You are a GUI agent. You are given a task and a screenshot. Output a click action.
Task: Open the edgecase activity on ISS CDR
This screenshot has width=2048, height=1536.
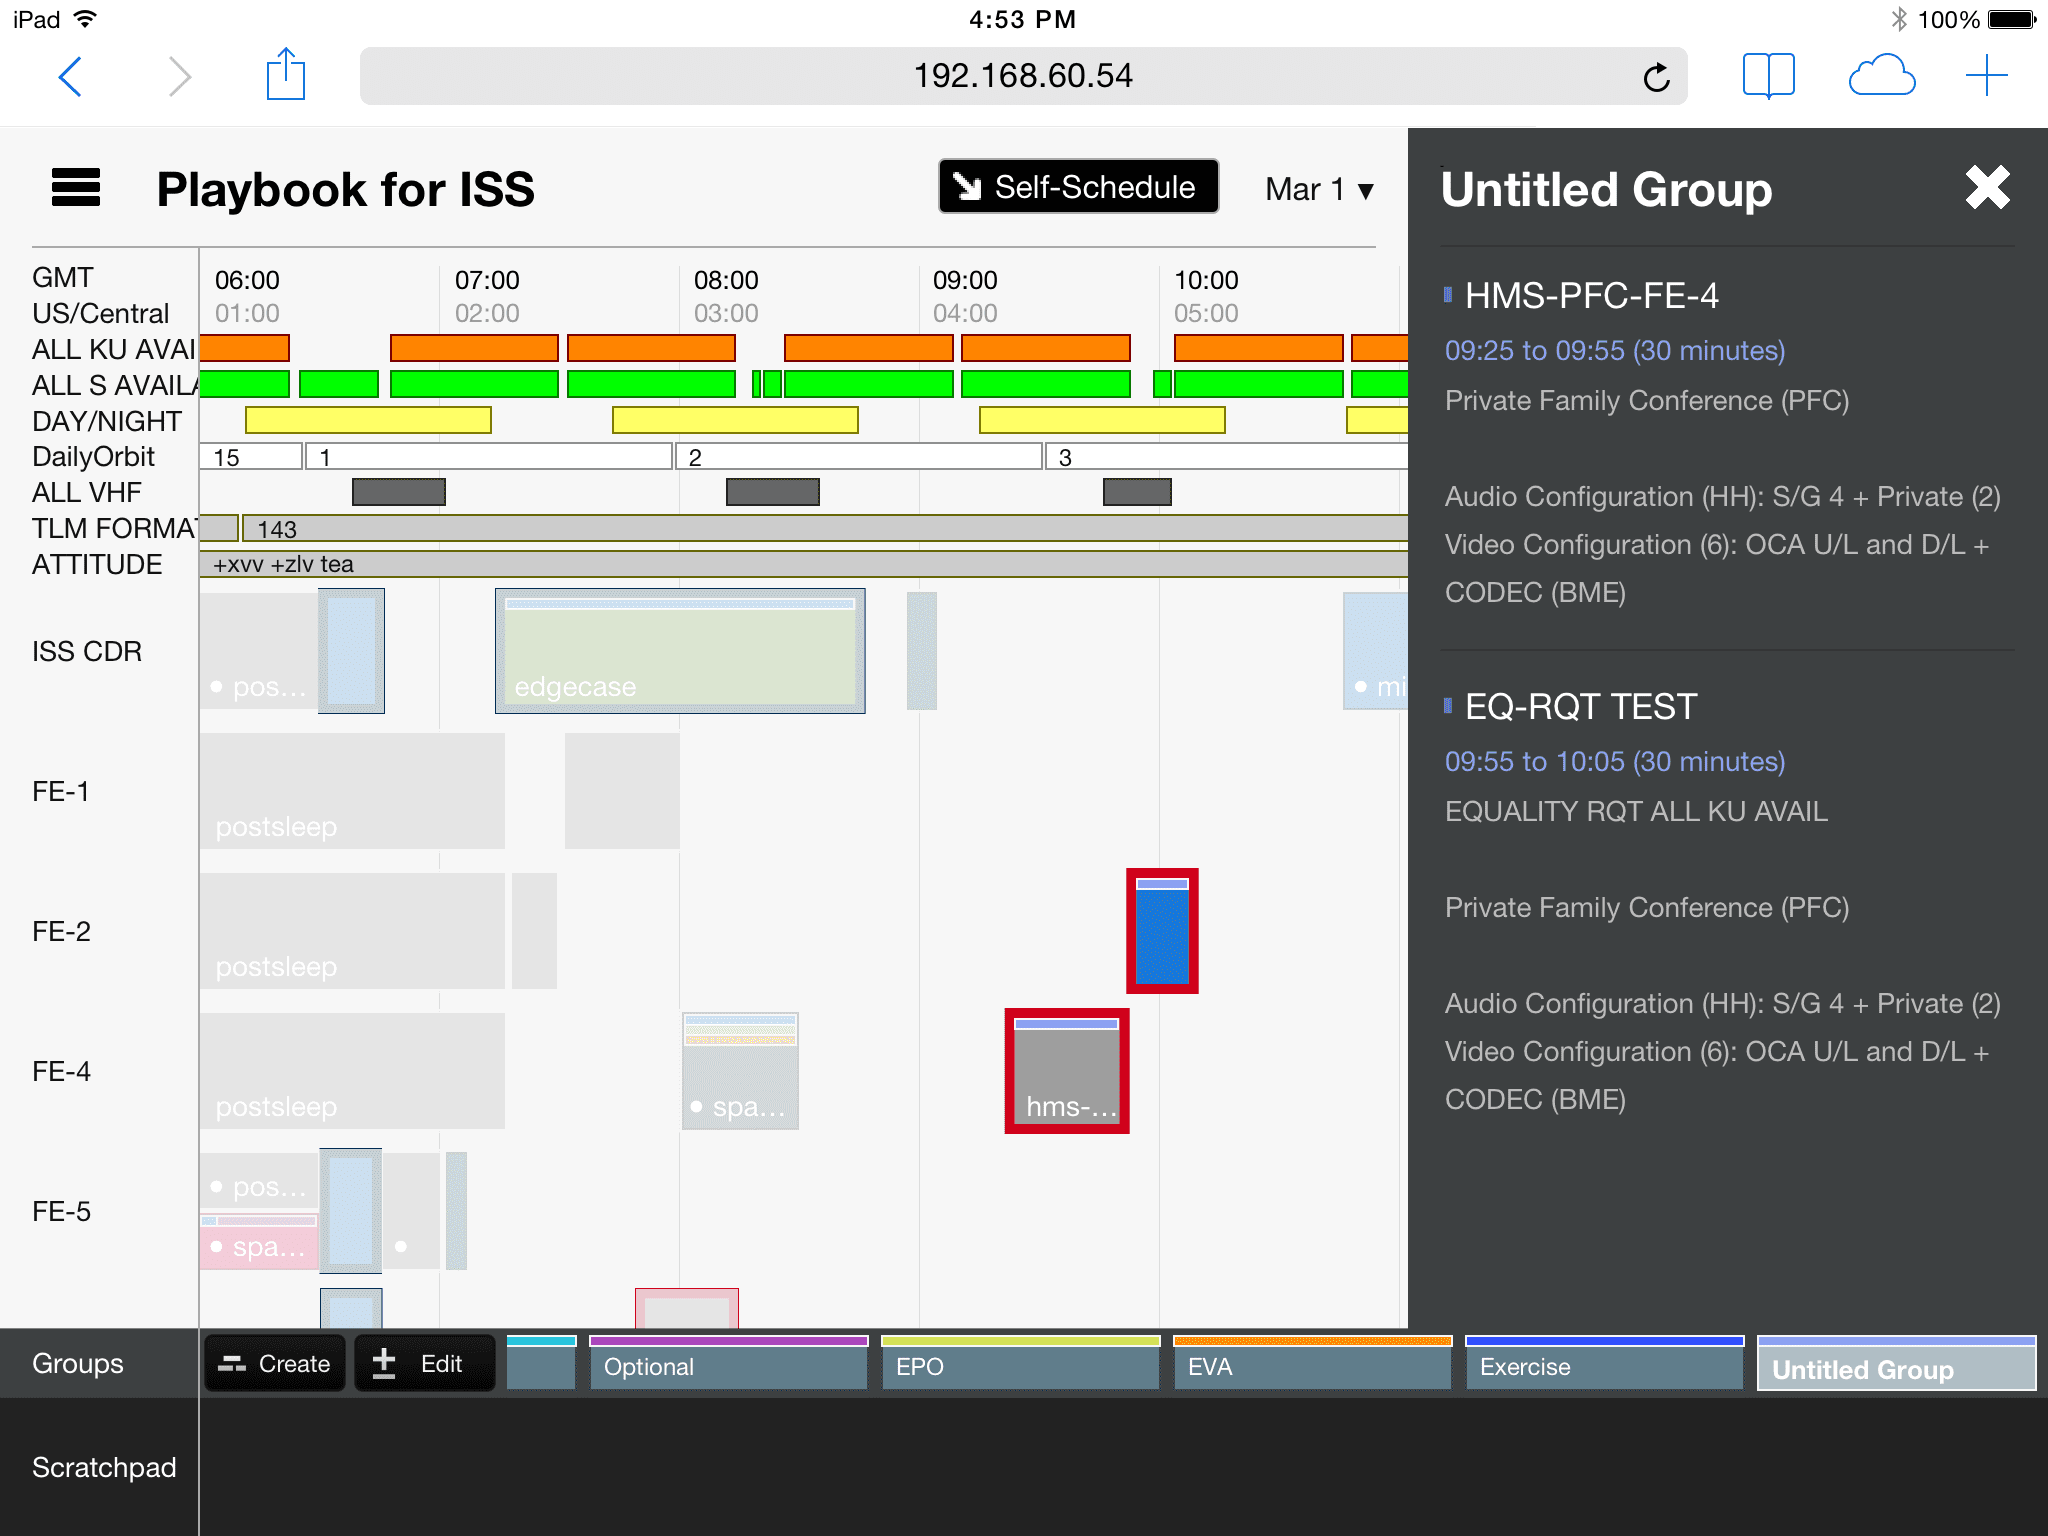click(x=680, y=652)
